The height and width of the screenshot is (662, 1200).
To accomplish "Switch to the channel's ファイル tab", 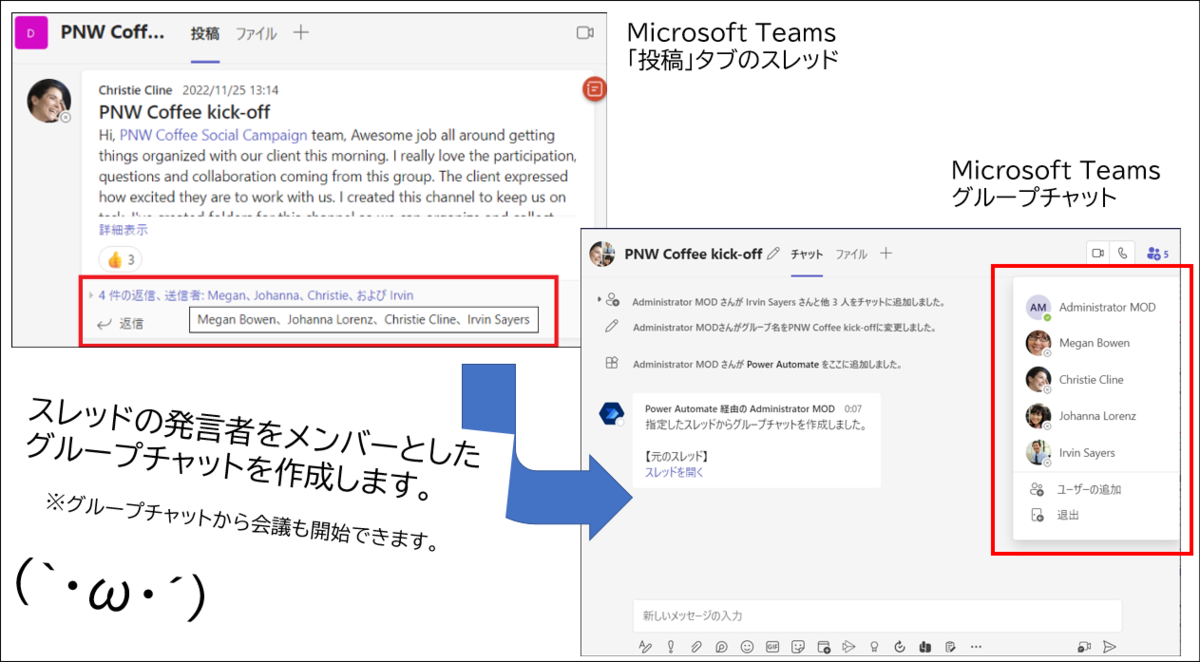I will pos(256,33).
